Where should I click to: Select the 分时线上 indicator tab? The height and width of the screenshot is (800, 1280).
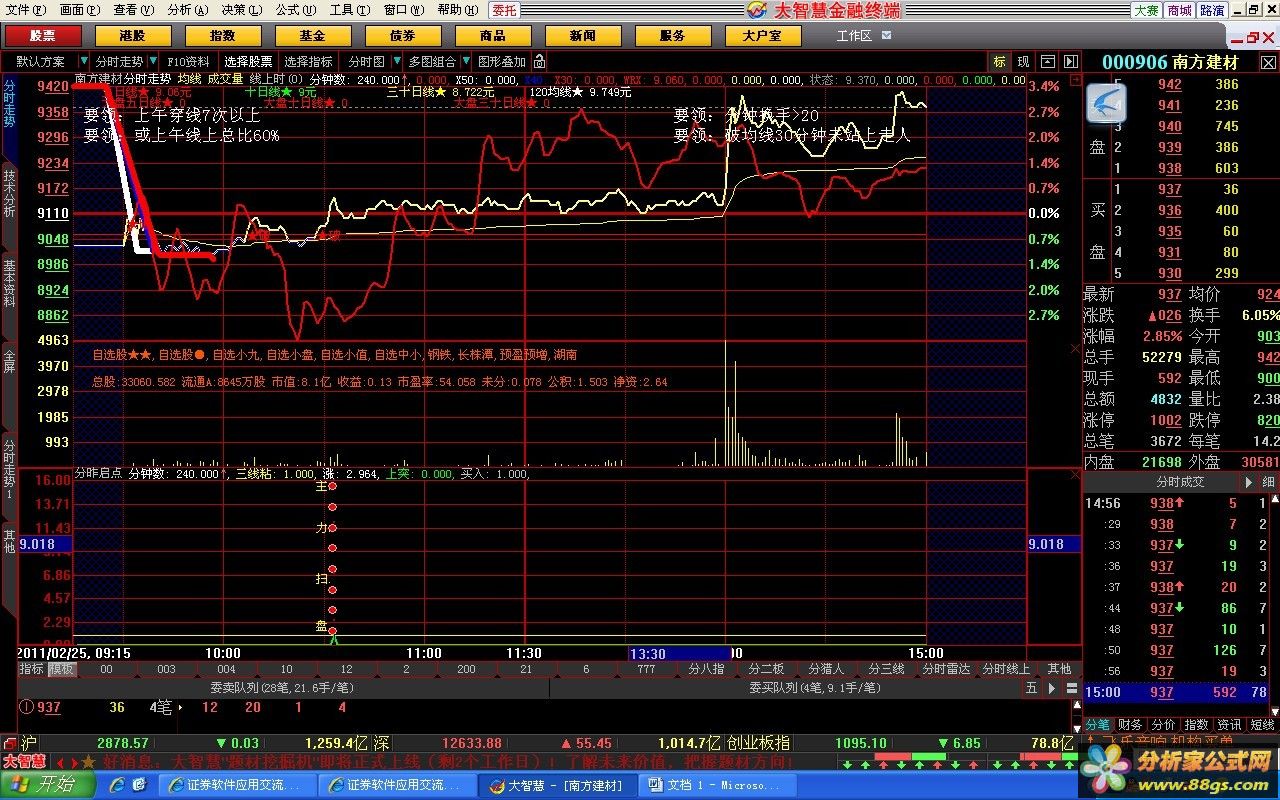(1006, 668)
